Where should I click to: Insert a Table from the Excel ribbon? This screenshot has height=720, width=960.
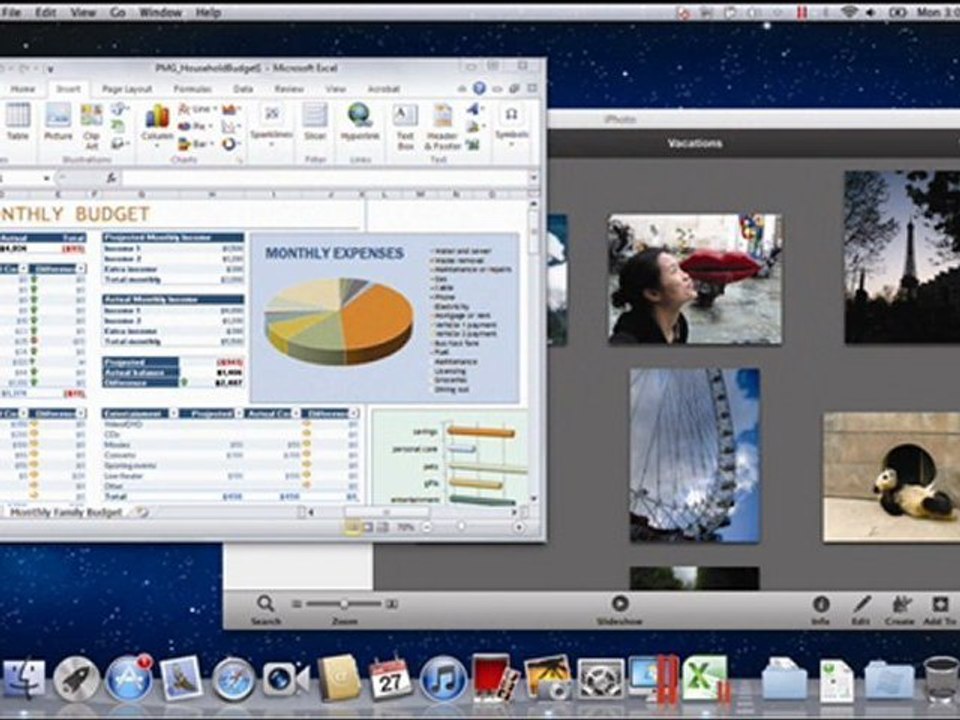coord(18,122)
